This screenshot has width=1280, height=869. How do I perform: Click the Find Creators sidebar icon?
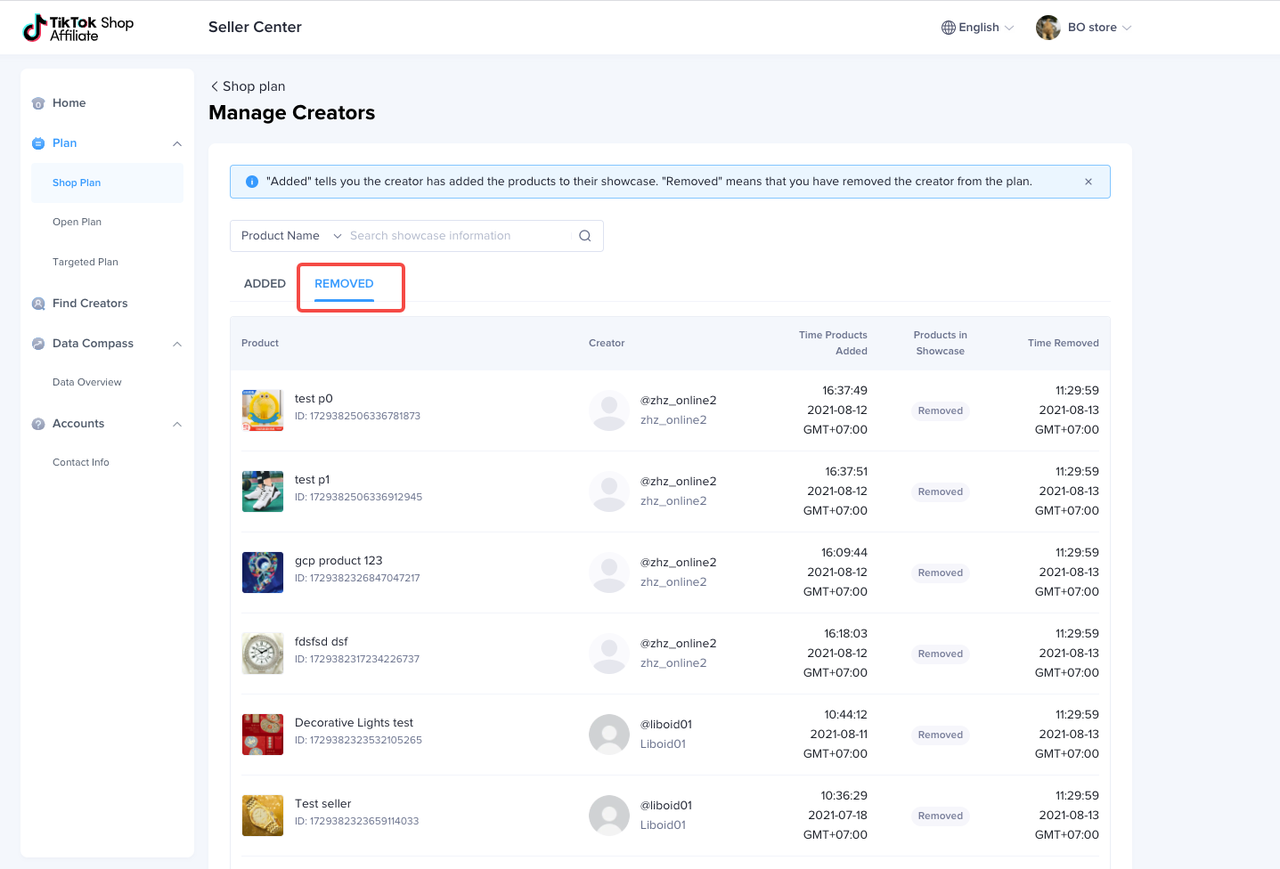tap(38, 303)
